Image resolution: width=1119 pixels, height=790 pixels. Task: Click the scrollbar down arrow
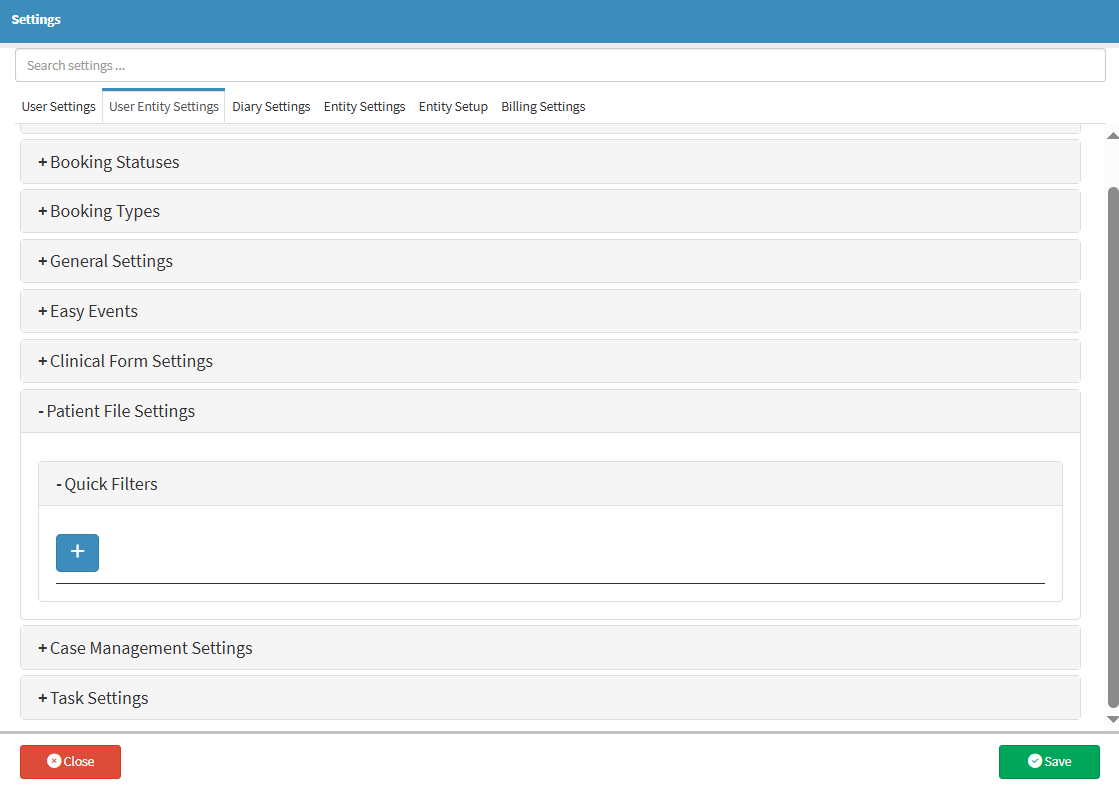(1112, 719)
